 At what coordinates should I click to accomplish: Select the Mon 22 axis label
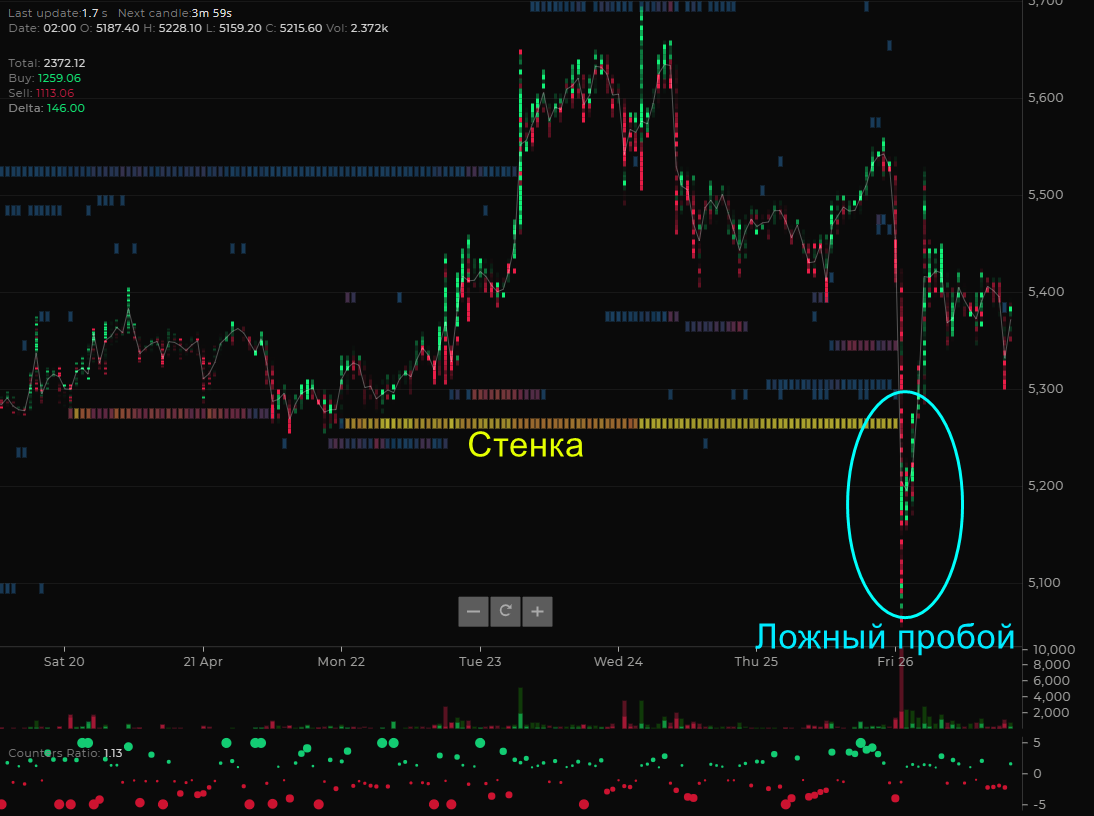tap(340, 661)
